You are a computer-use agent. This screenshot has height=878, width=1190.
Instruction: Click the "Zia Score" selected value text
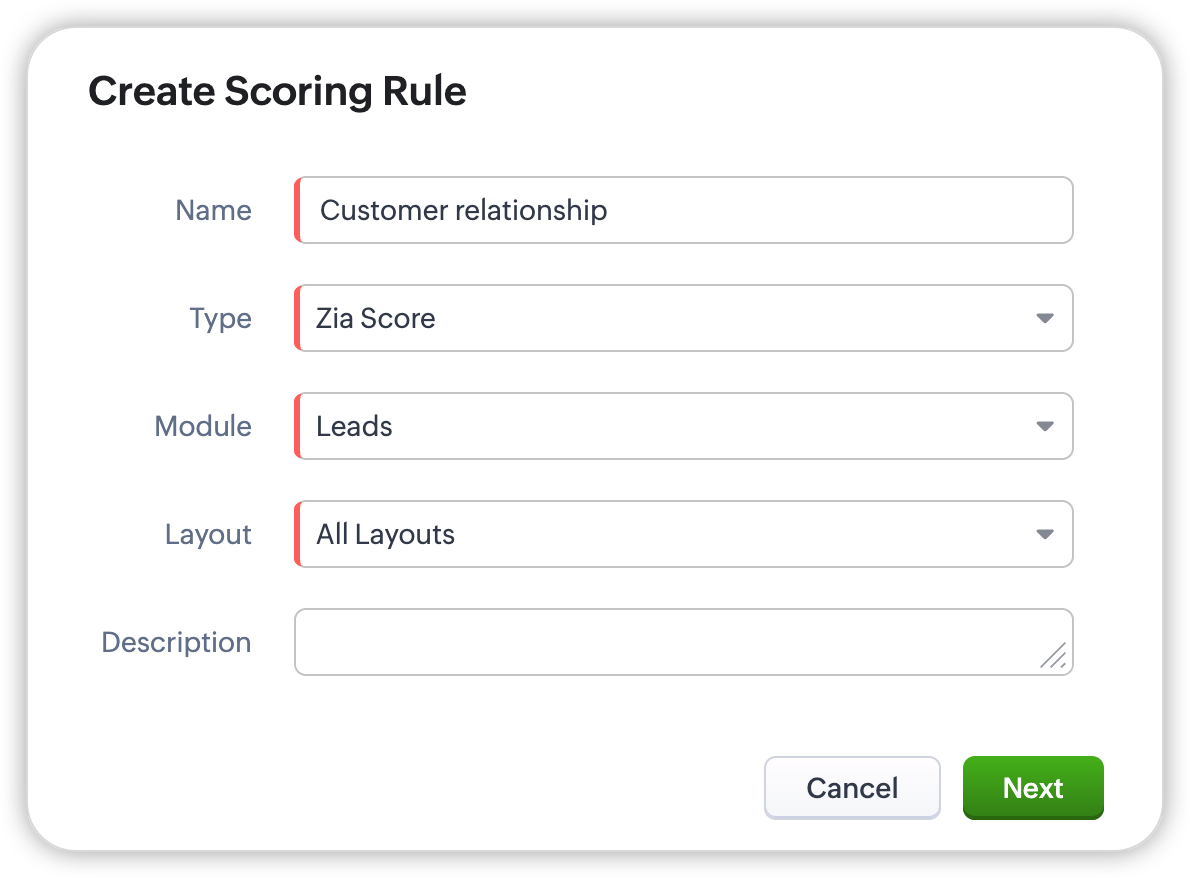(x=376, y=319)
